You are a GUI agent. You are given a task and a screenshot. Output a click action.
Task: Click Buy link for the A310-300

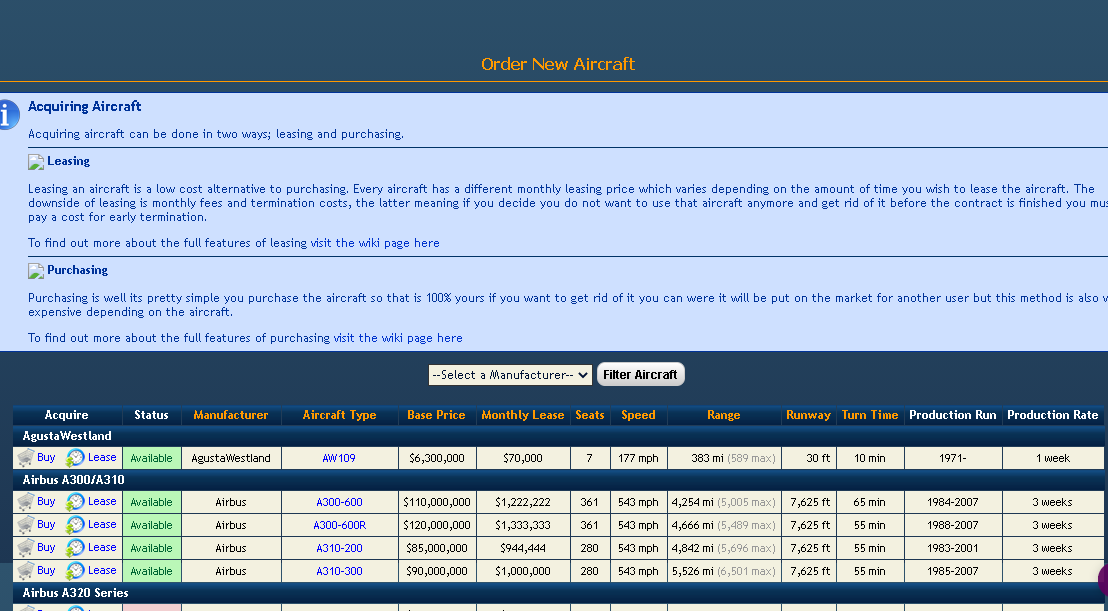click(x=46, y=570)
